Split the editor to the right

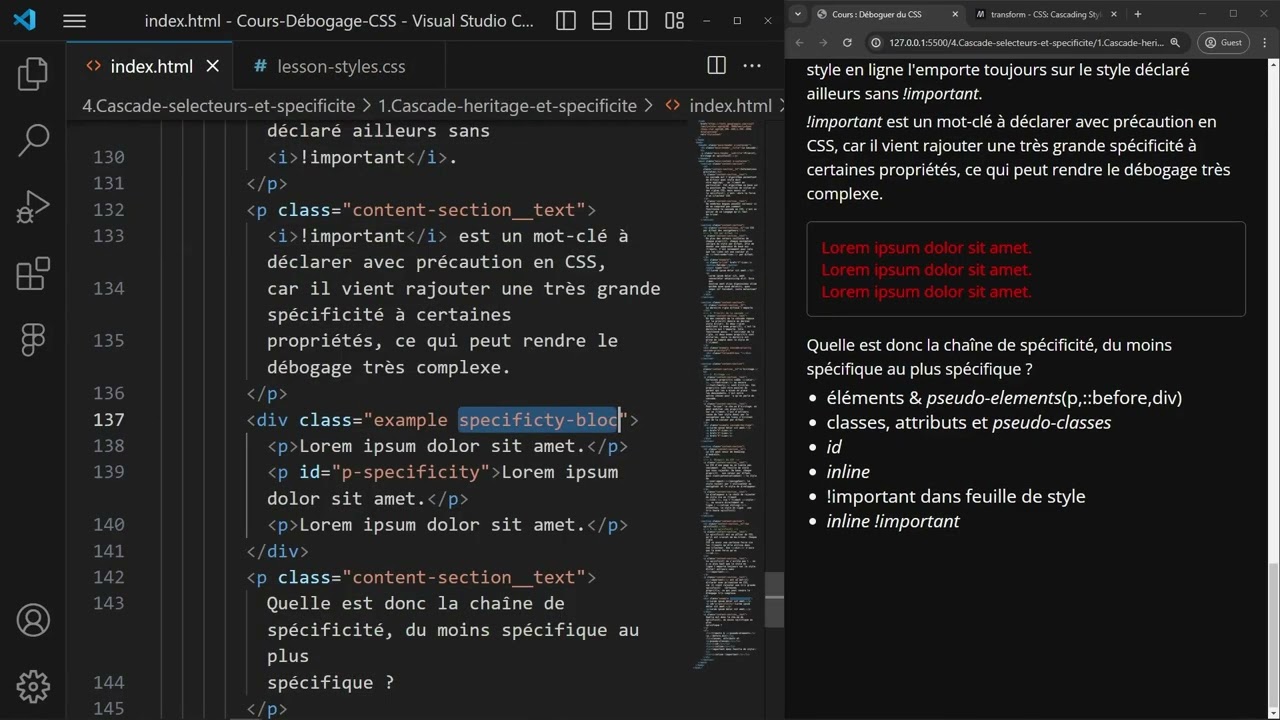click(717, 66)
